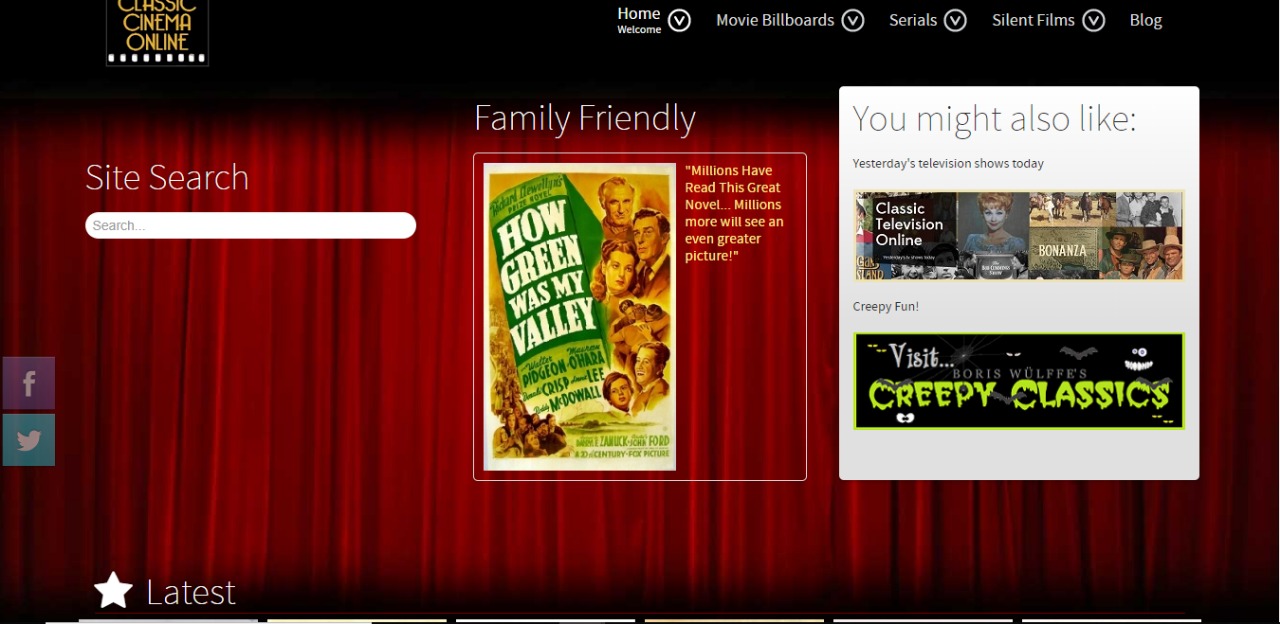Visit the Creepy Classics banner

1019,381
